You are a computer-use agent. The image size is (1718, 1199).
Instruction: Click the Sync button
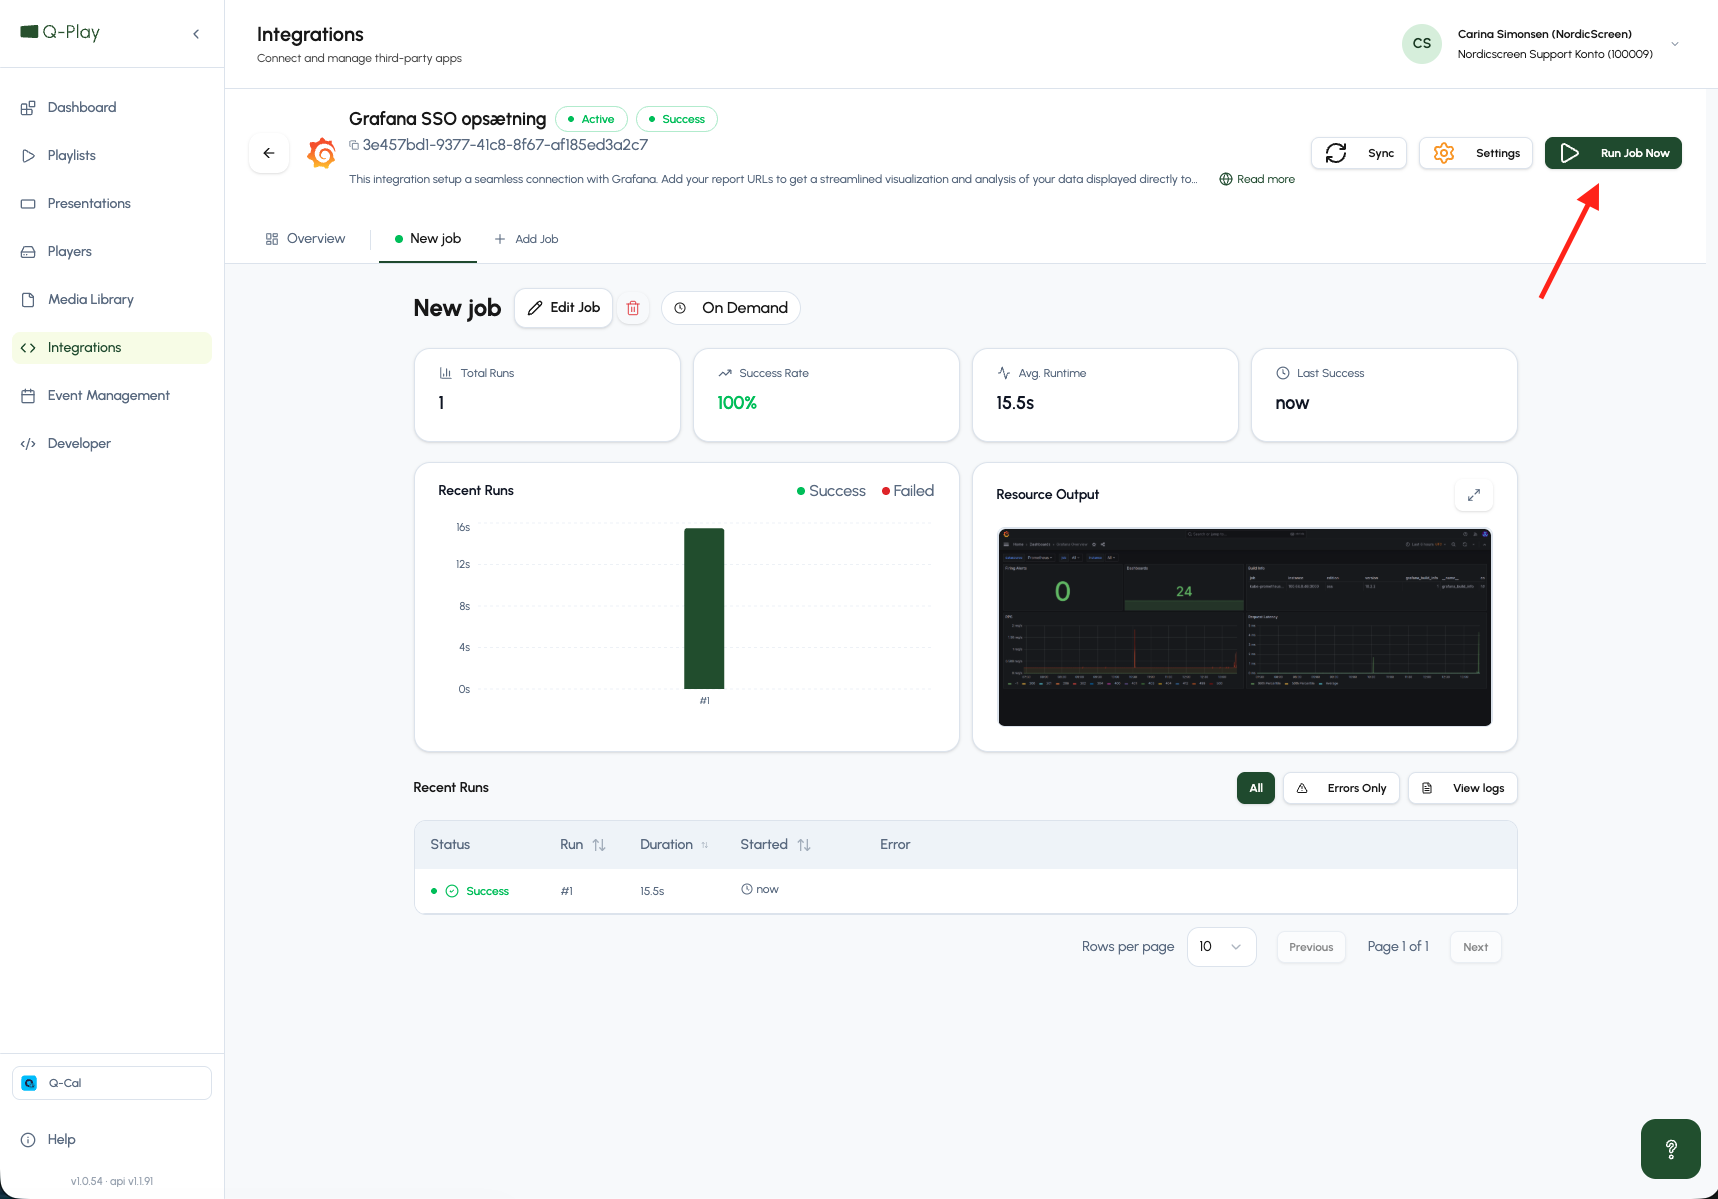click(x=1359, y=153)
